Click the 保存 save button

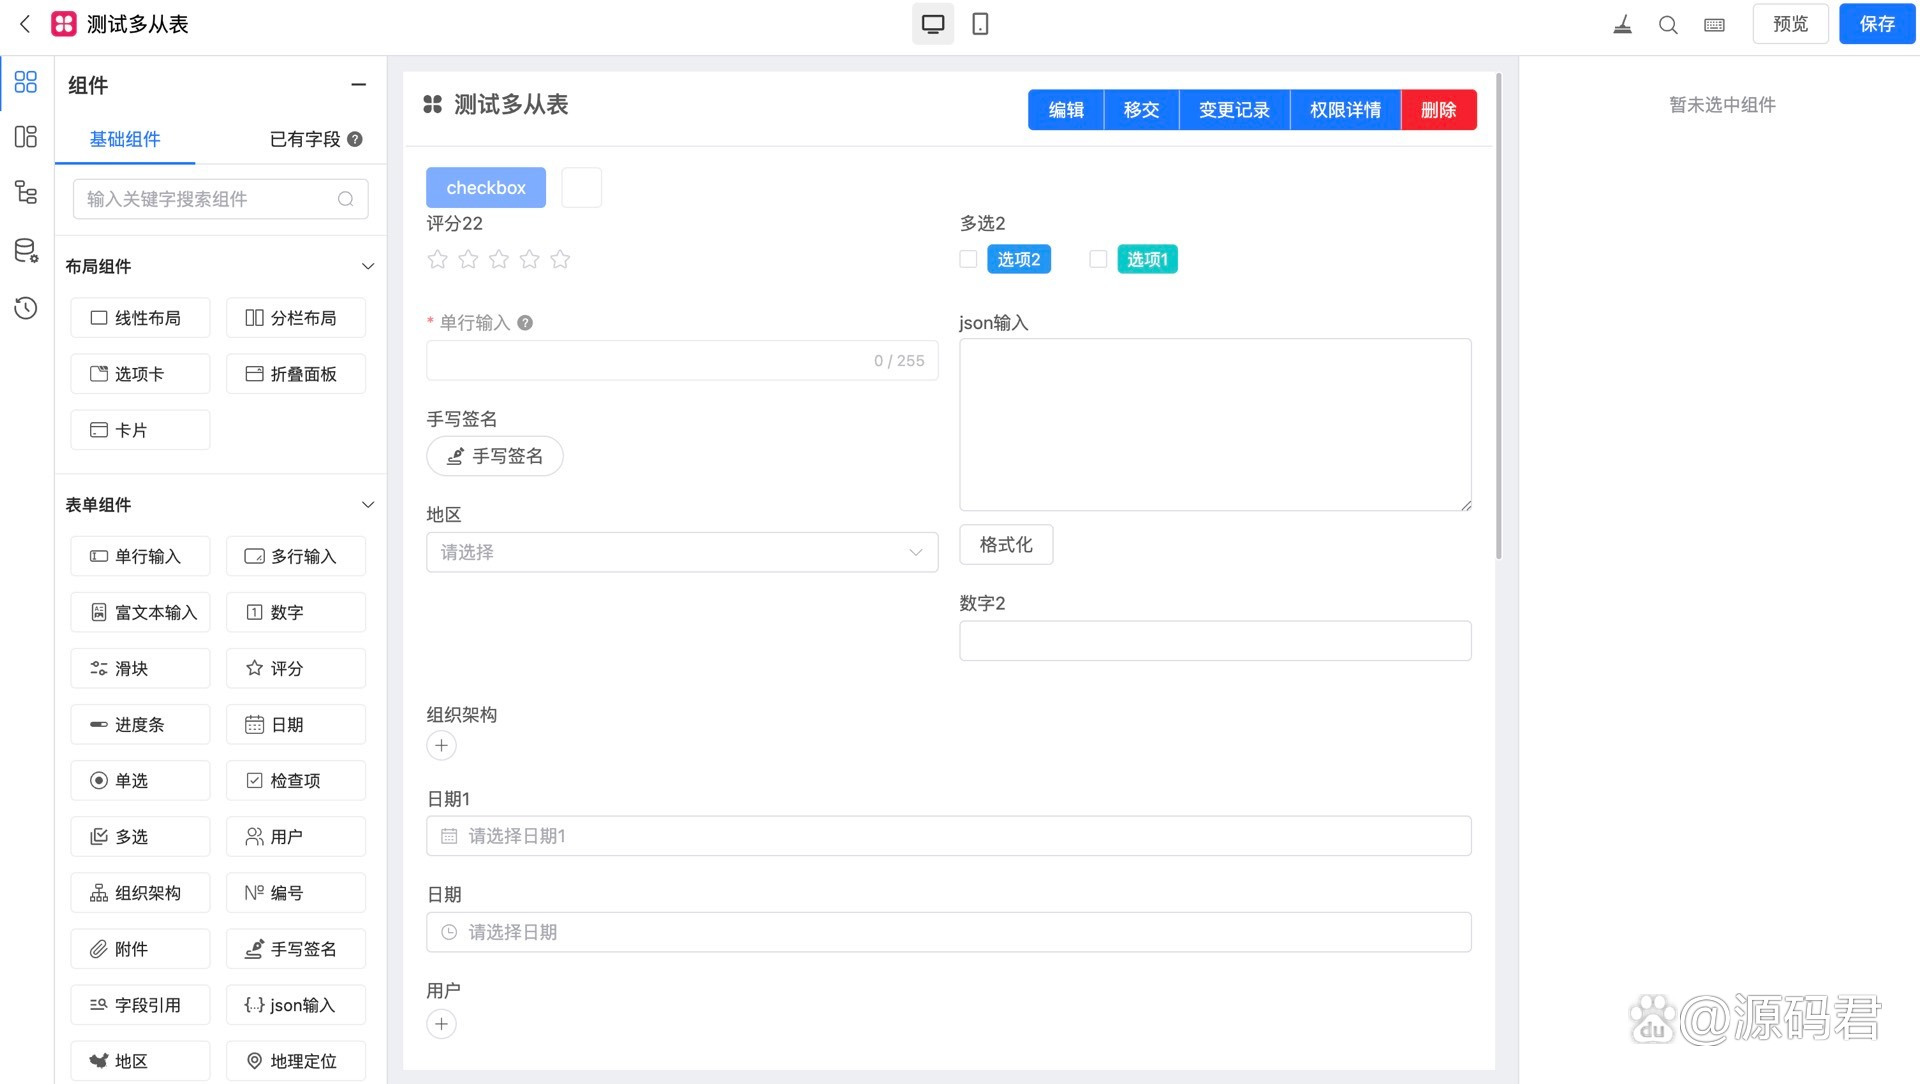coord(1877,24)
